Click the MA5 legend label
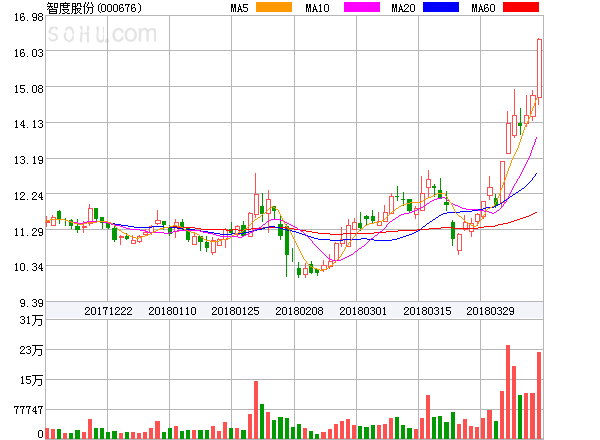 (x=239, y=8)
